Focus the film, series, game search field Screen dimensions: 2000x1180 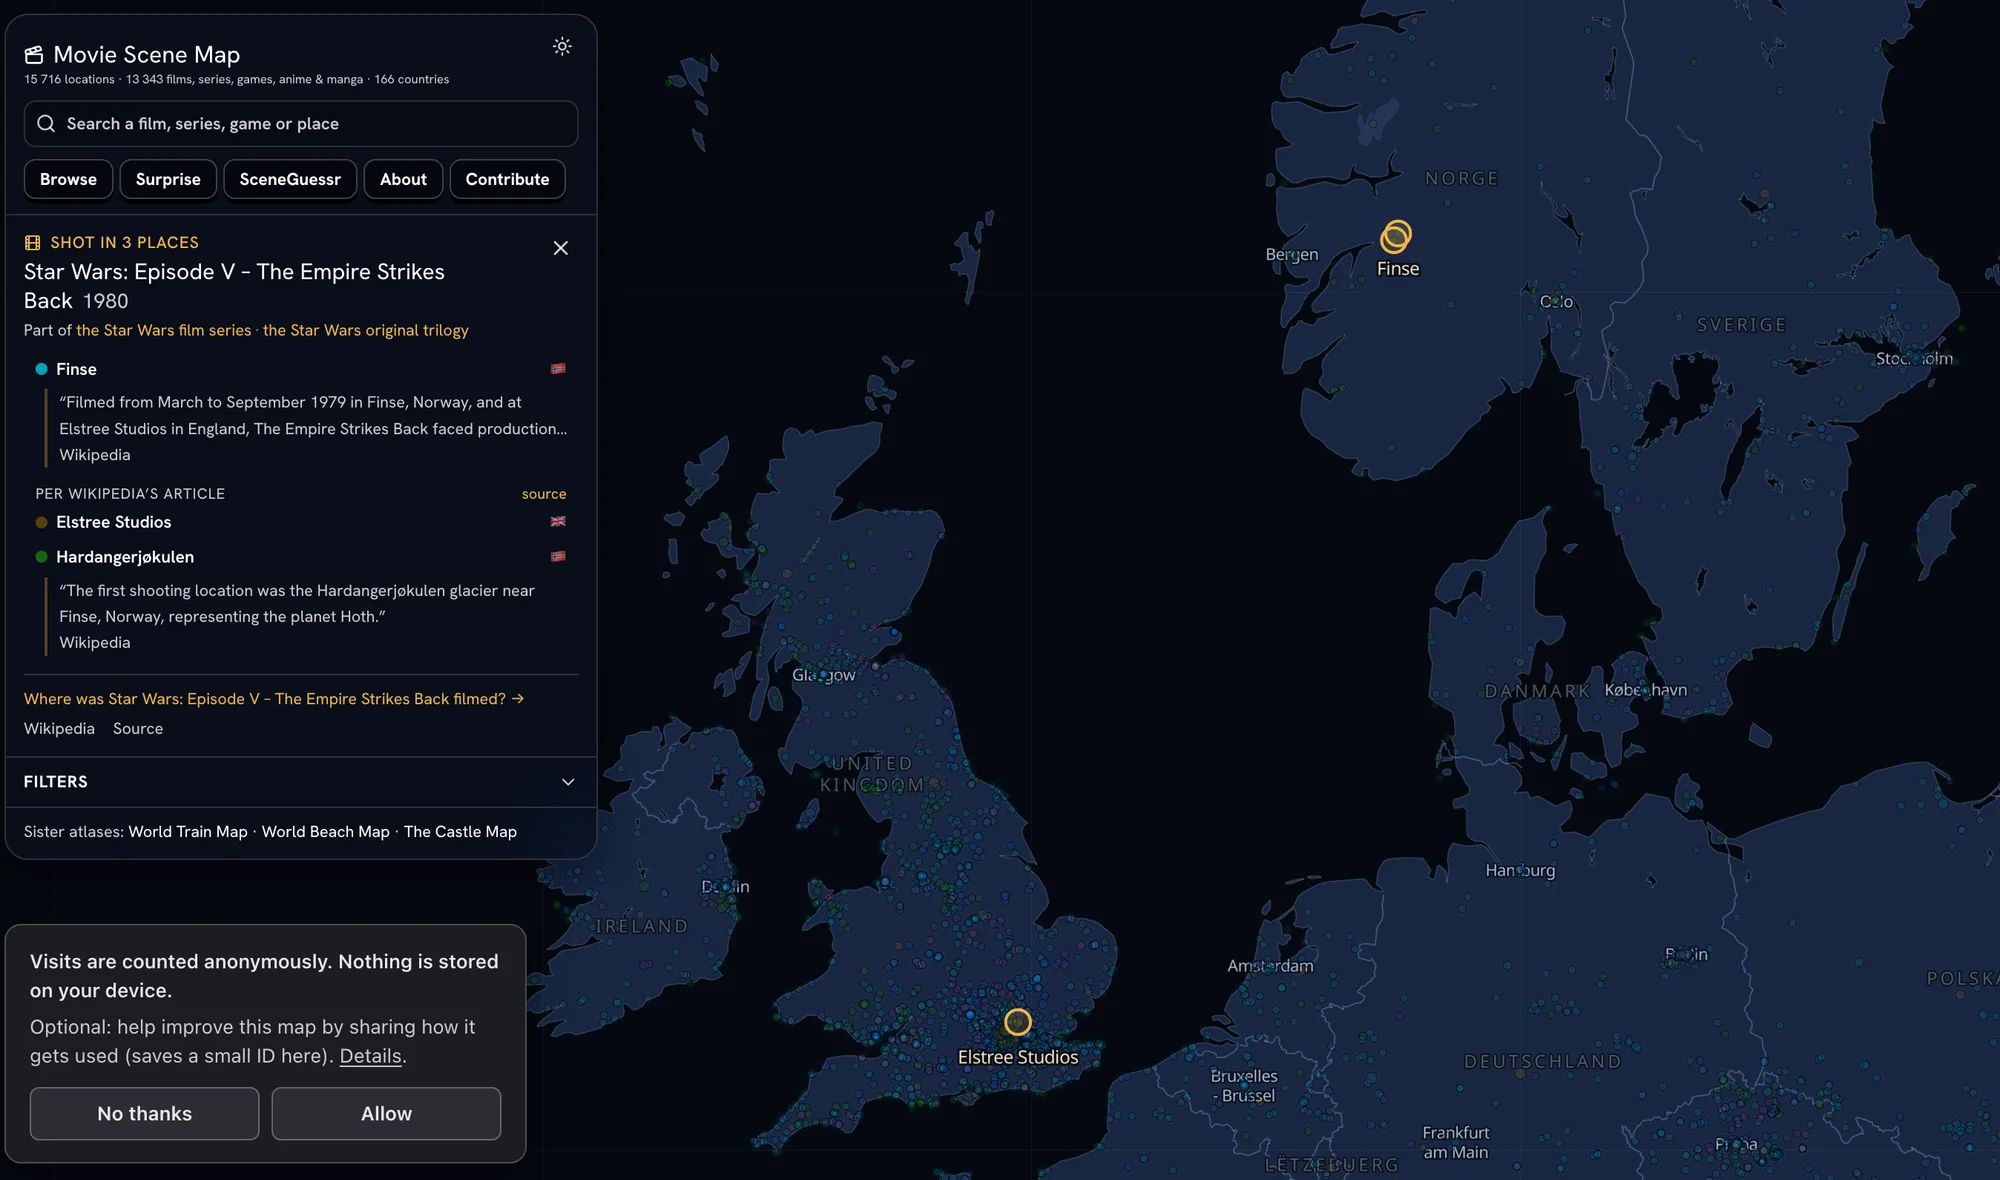point(301,124)
